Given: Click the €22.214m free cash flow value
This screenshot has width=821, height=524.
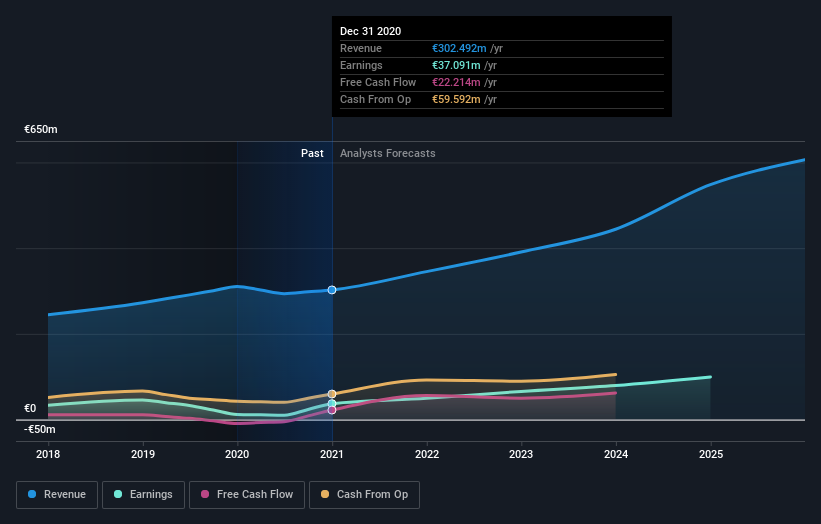Looking at the screenshot, I should 456,82.
